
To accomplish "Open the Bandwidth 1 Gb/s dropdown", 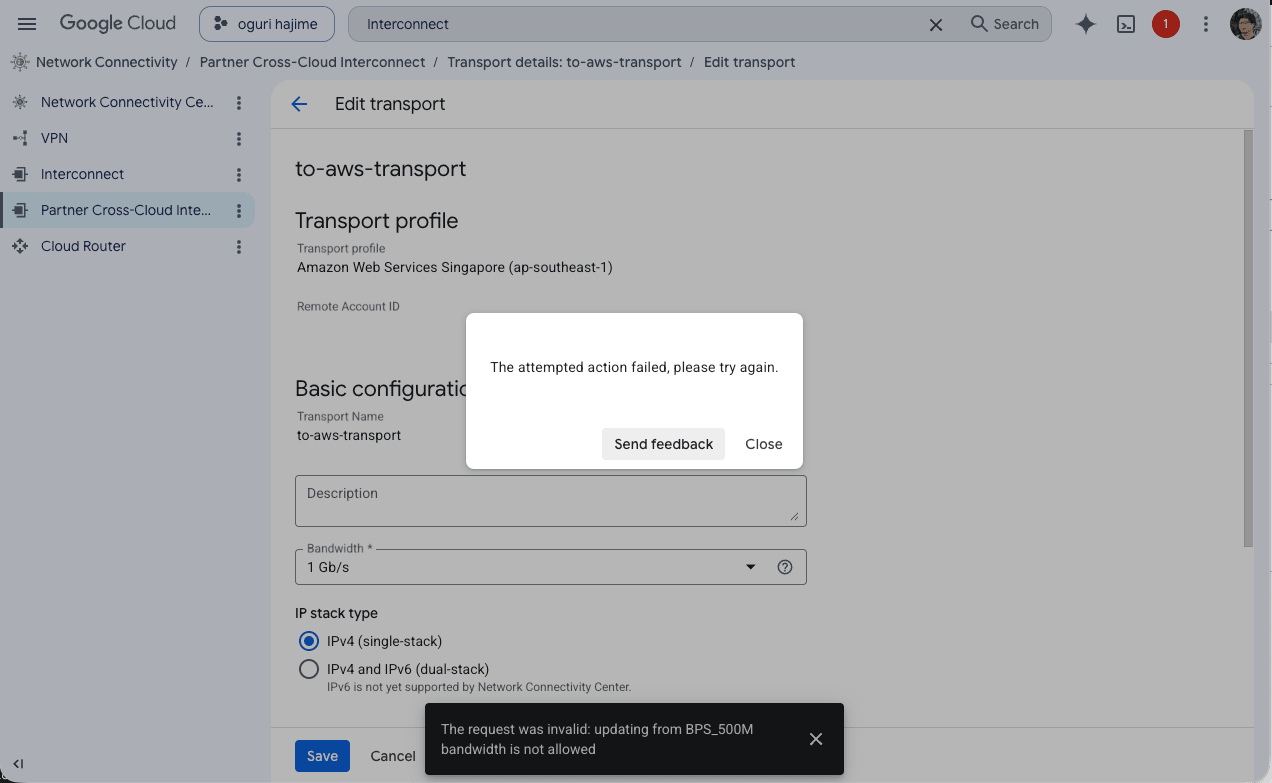I will click(551, 567).
